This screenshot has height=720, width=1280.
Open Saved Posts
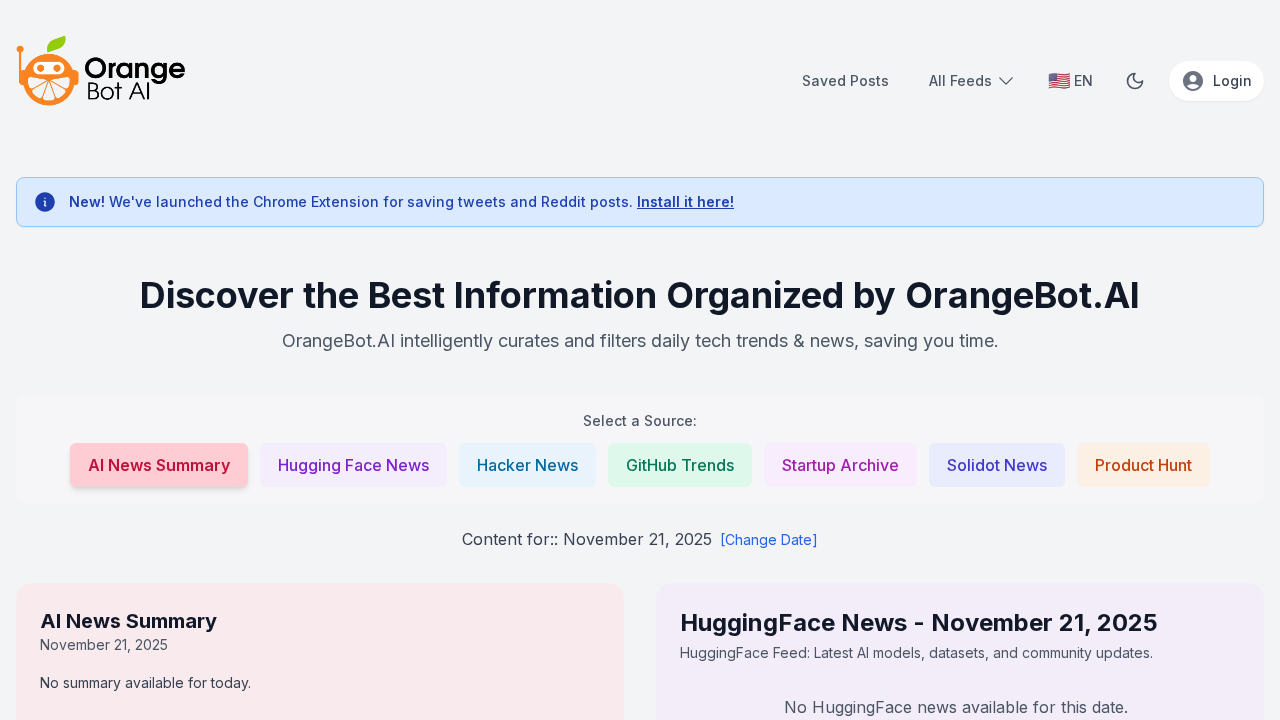click(x=845, y=80)
